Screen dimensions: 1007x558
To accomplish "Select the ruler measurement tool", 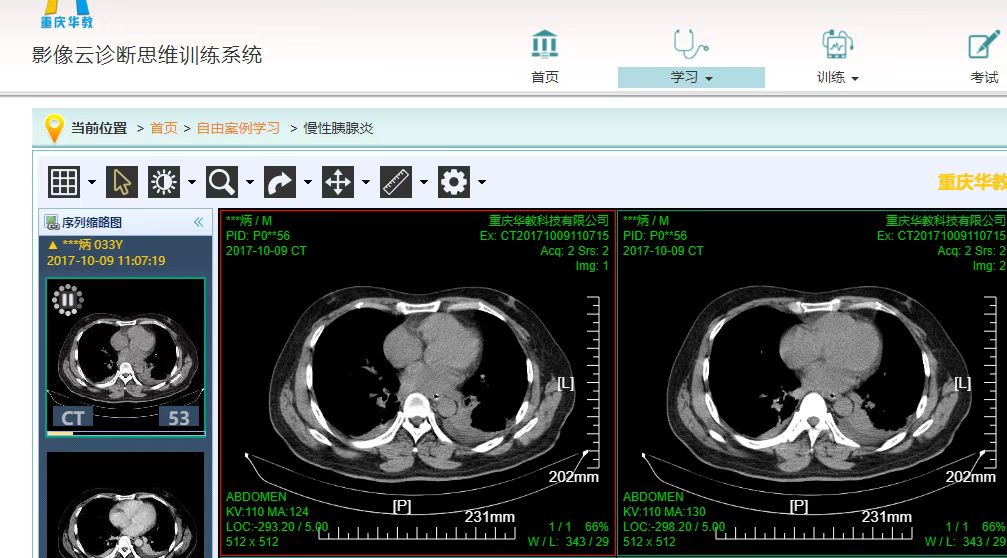I will tap(396, 182).
